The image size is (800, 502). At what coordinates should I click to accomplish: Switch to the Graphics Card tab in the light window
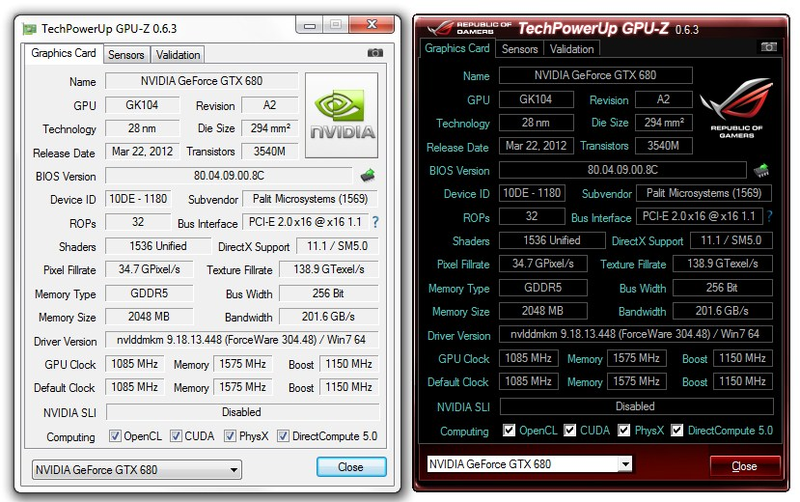pos(63,53)
